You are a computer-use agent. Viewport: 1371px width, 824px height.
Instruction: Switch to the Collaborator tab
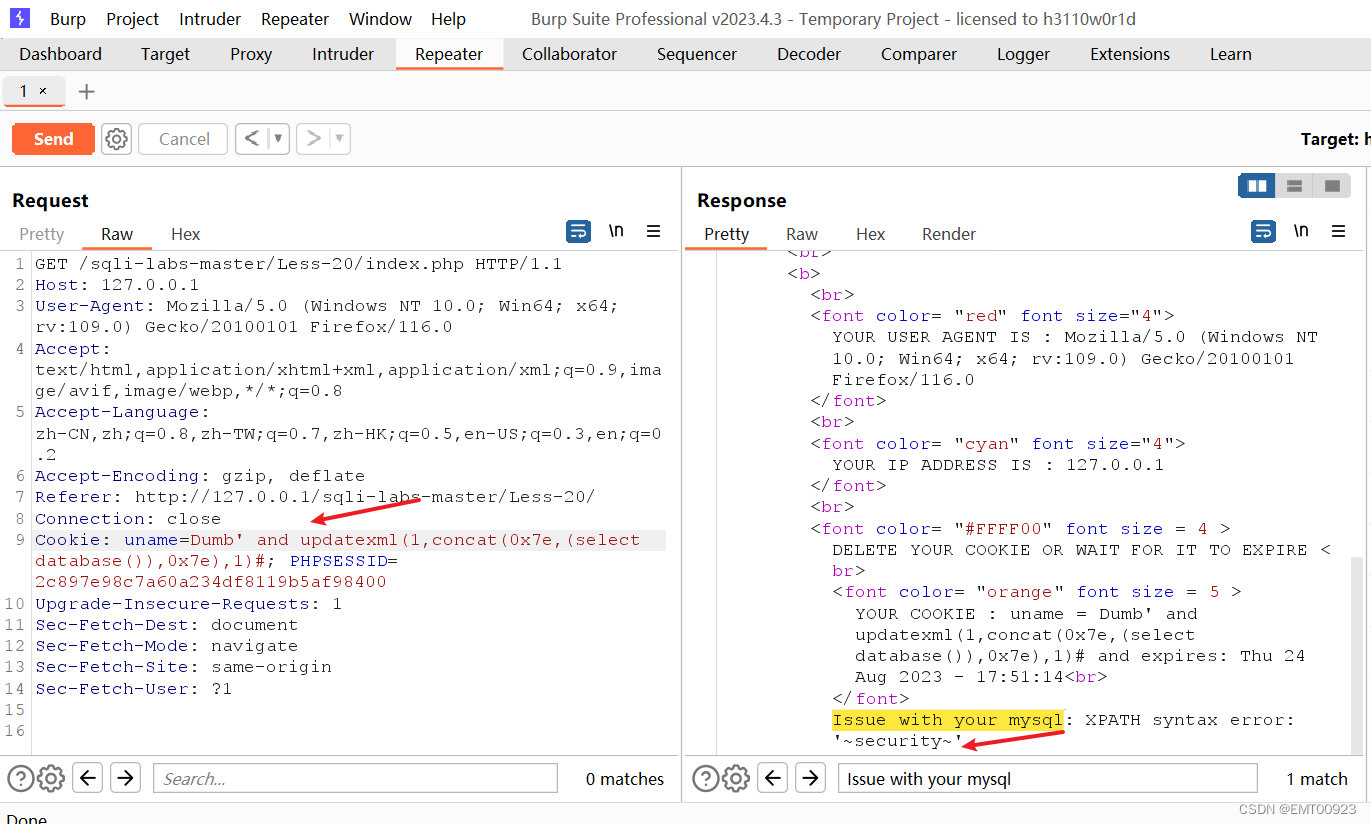[570, 54]
